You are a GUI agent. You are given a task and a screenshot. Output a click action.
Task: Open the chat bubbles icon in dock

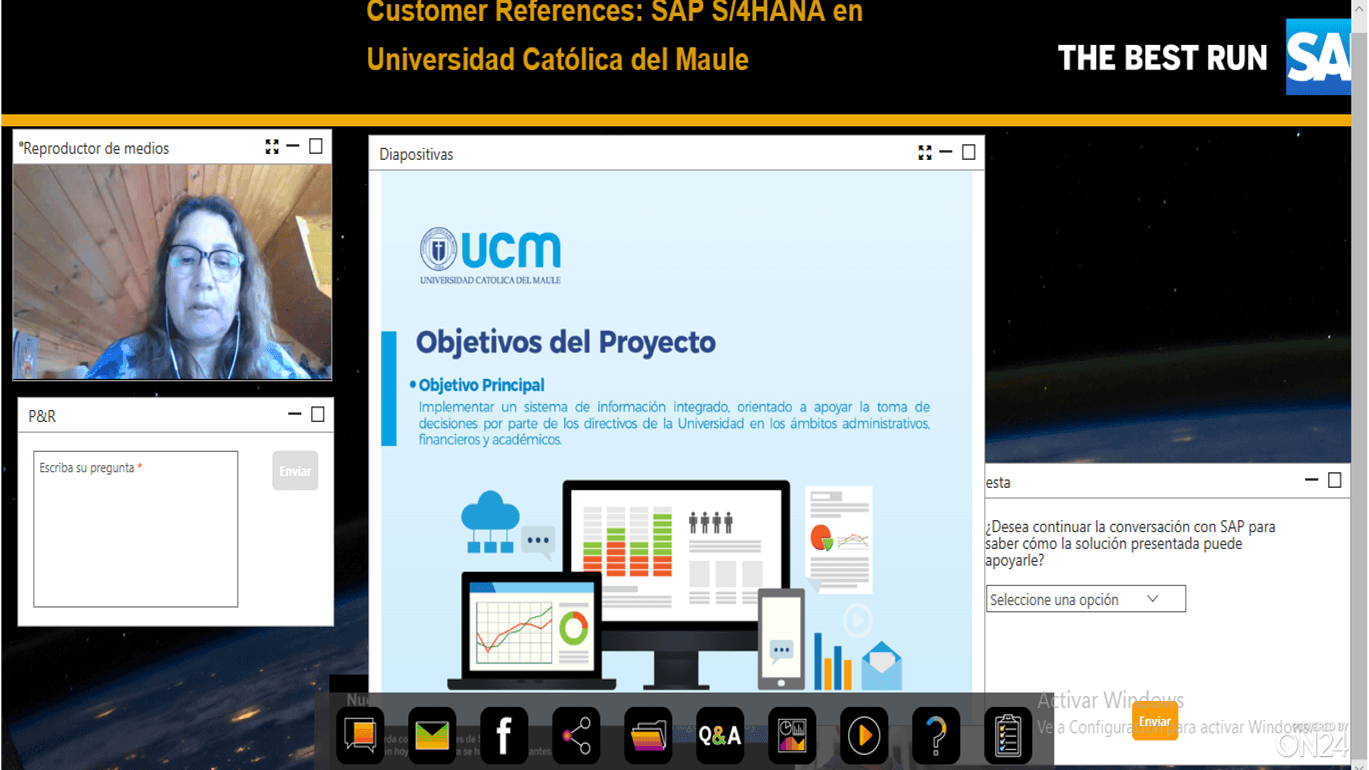pyautogui.click(x=360, y=736)
